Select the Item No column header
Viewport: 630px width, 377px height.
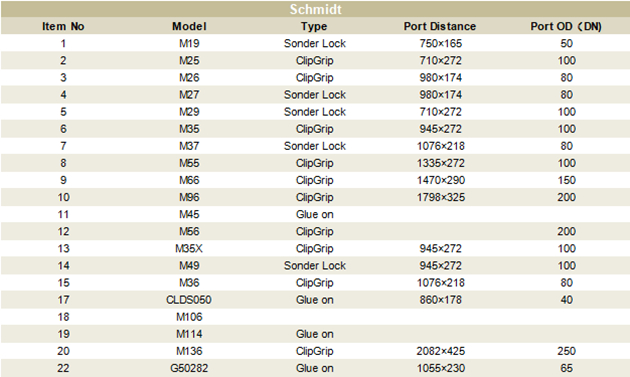click(x=63, y=27)
